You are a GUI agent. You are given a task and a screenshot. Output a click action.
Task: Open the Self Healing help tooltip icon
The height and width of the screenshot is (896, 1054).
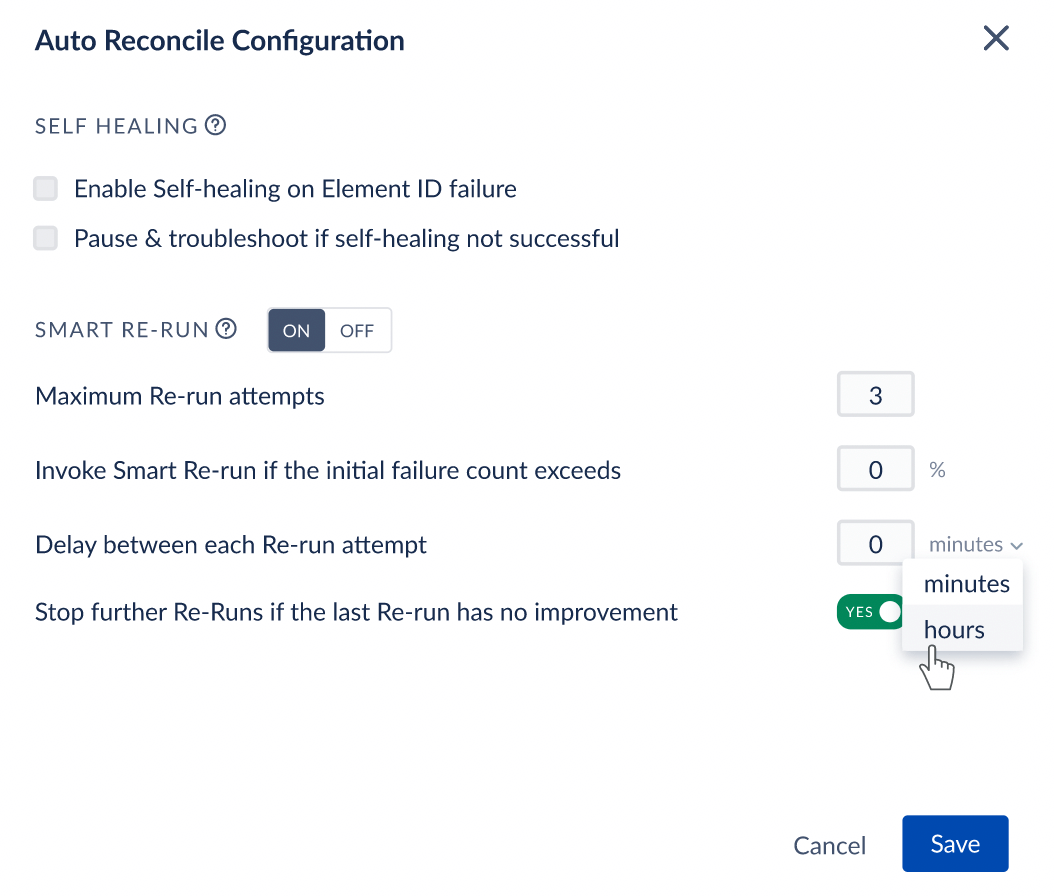(x=215, y=126)
